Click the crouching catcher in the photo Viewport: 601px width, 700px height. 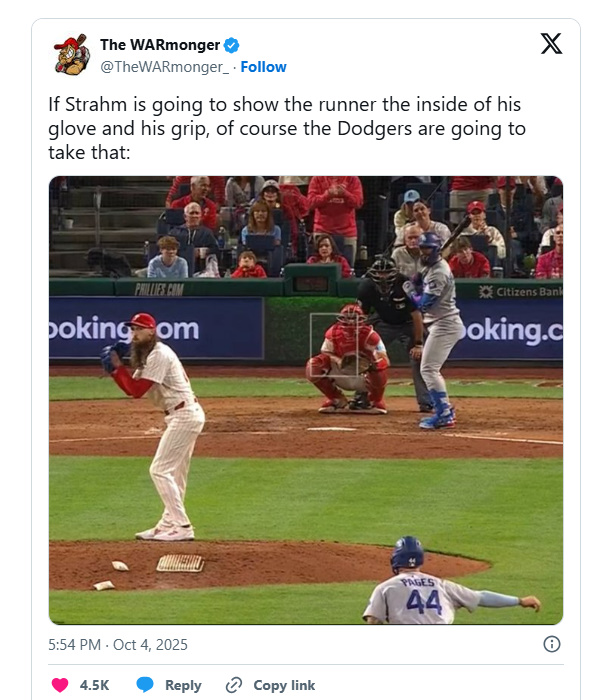point(348,360)
